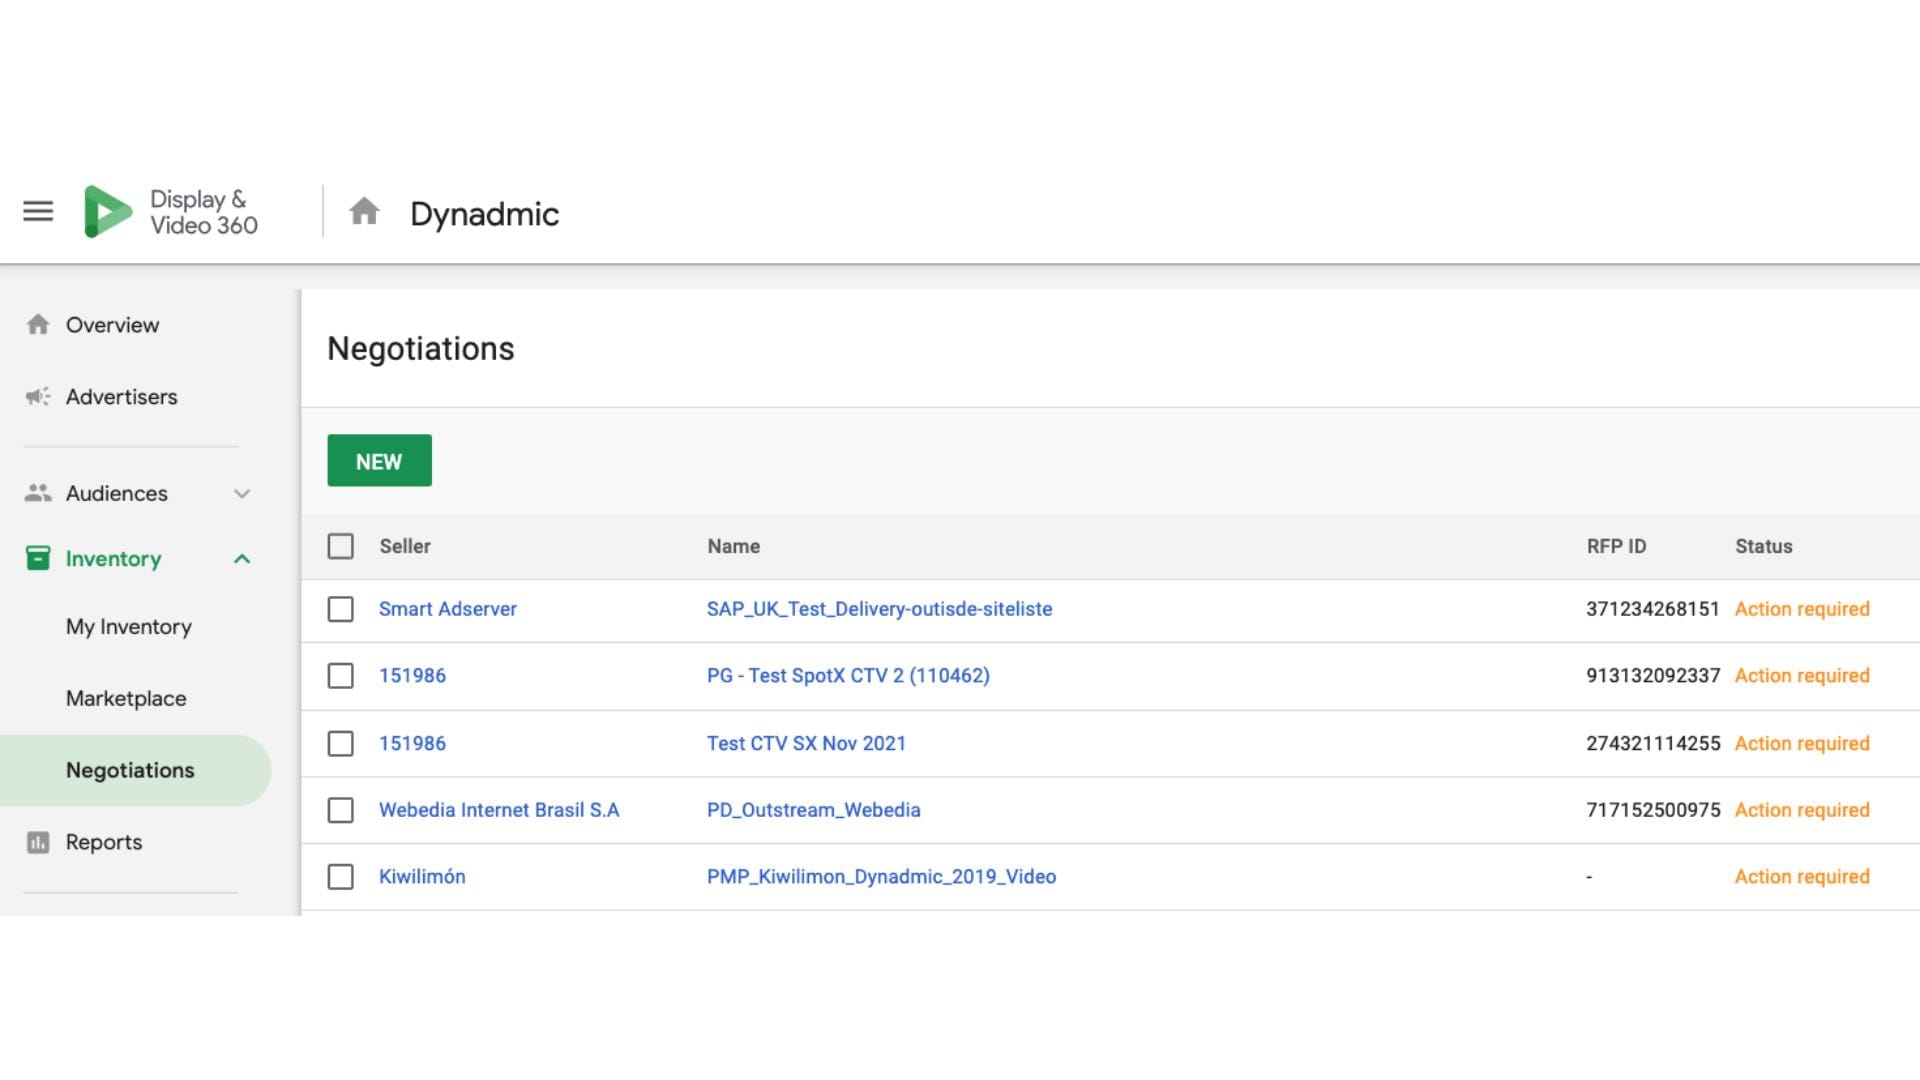Click RFP ID 274321114255
1920x1080 pixels.
pyautogui.click(x=1653, y=743)
